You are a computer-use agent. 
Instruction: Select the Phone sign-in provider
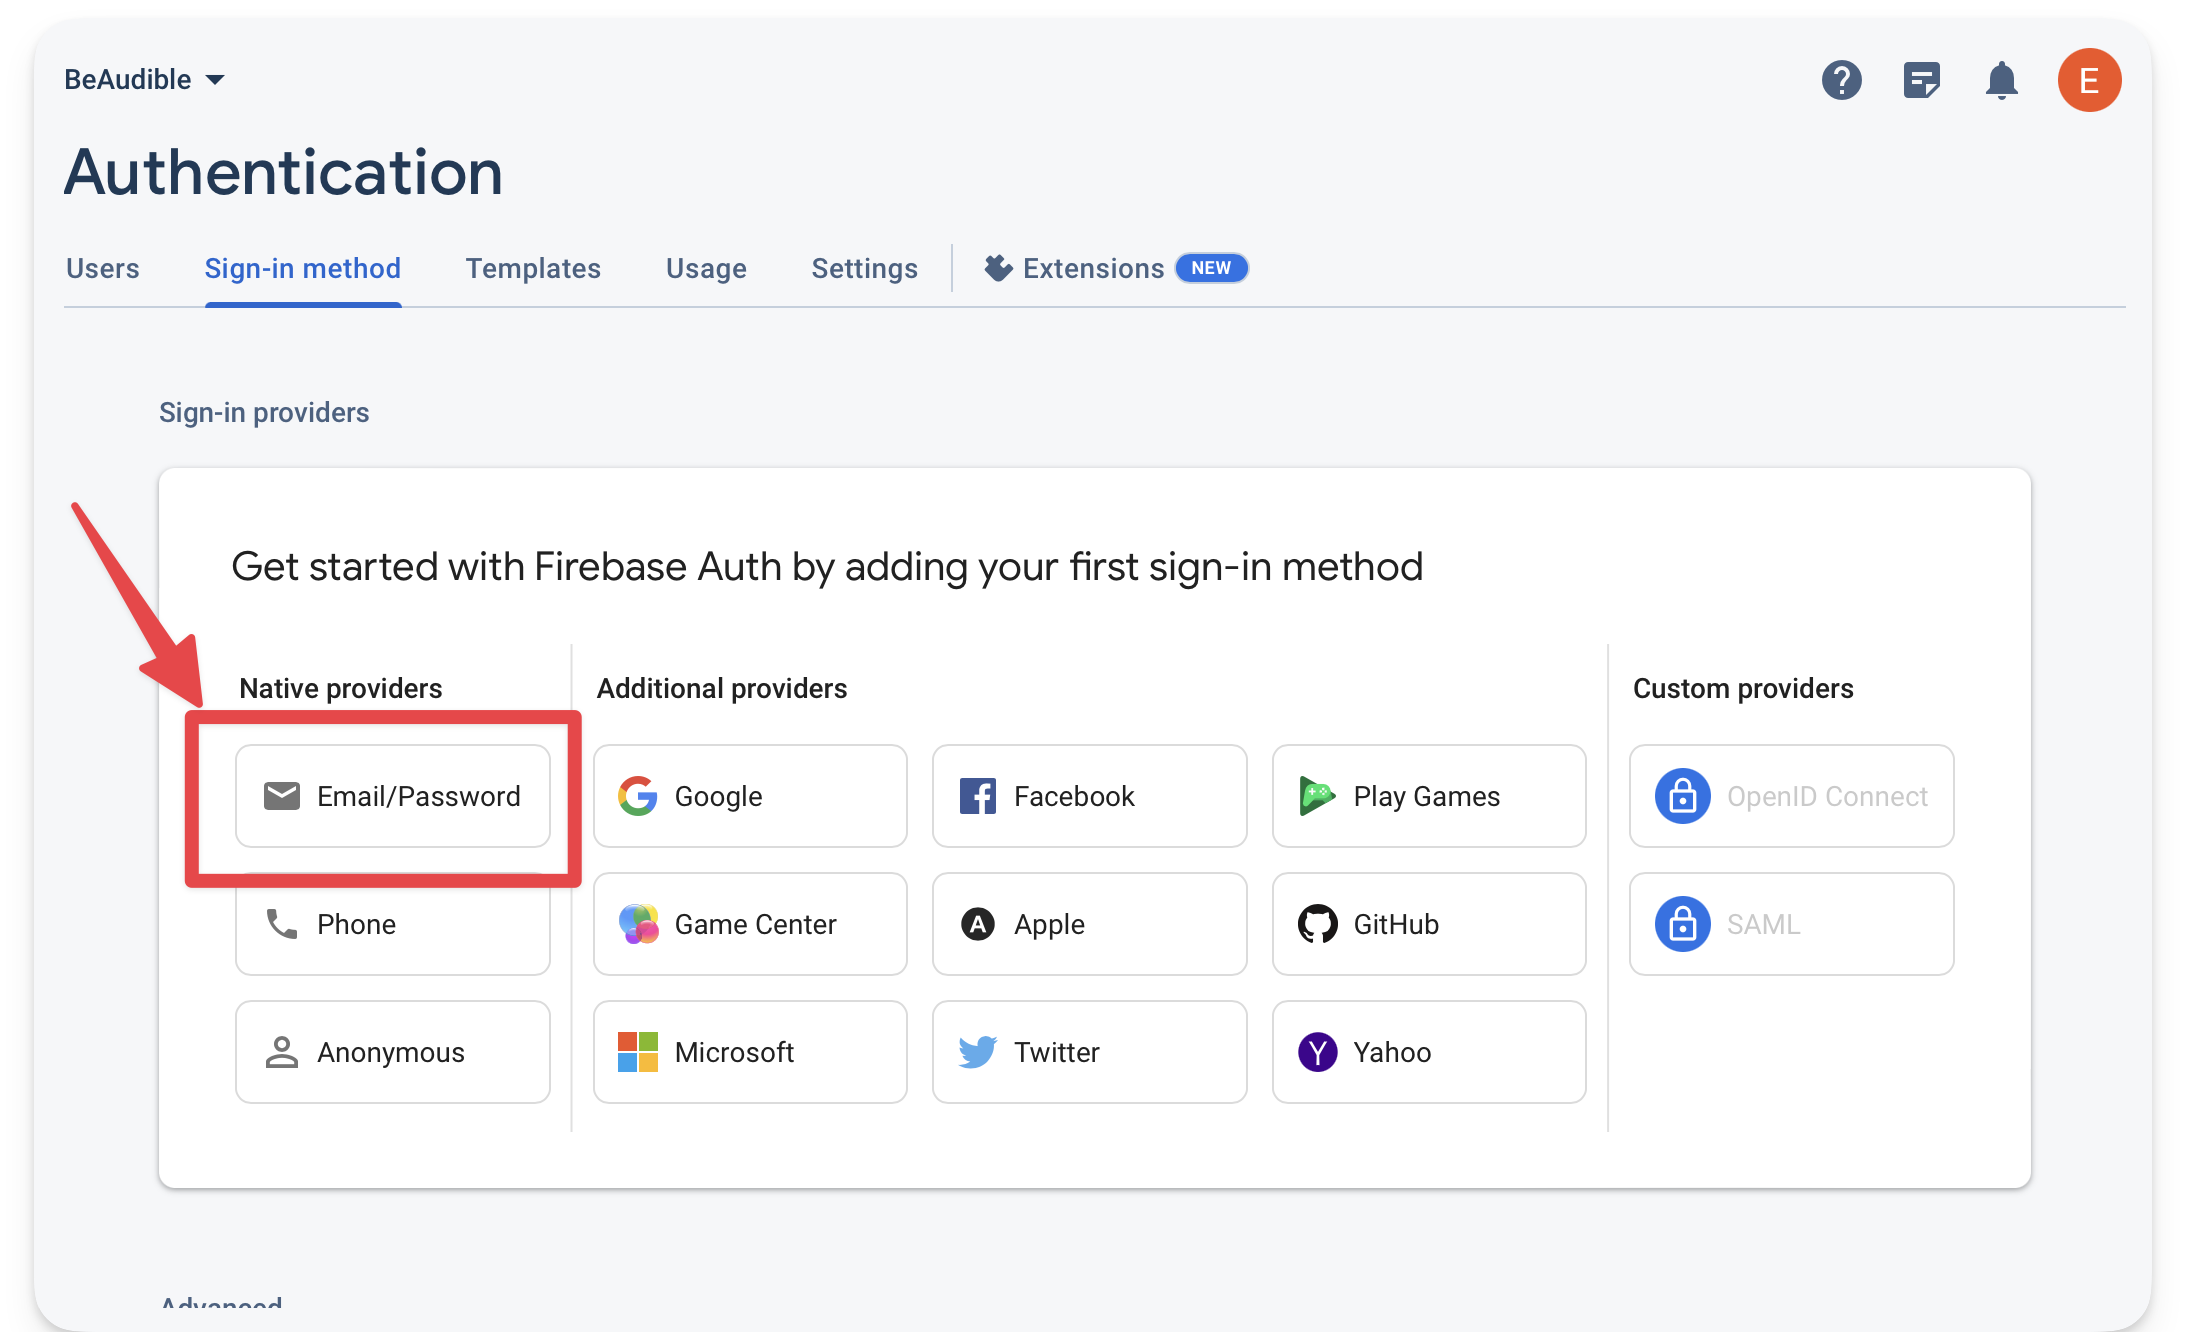click(392, 924)
